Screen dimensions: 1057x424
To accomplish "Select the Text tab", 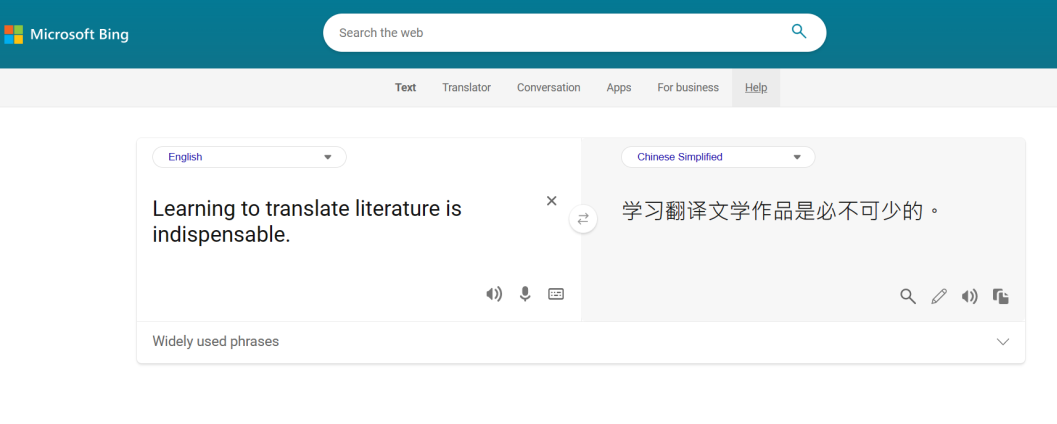I will pyautogui.click(x=405, y=88).
